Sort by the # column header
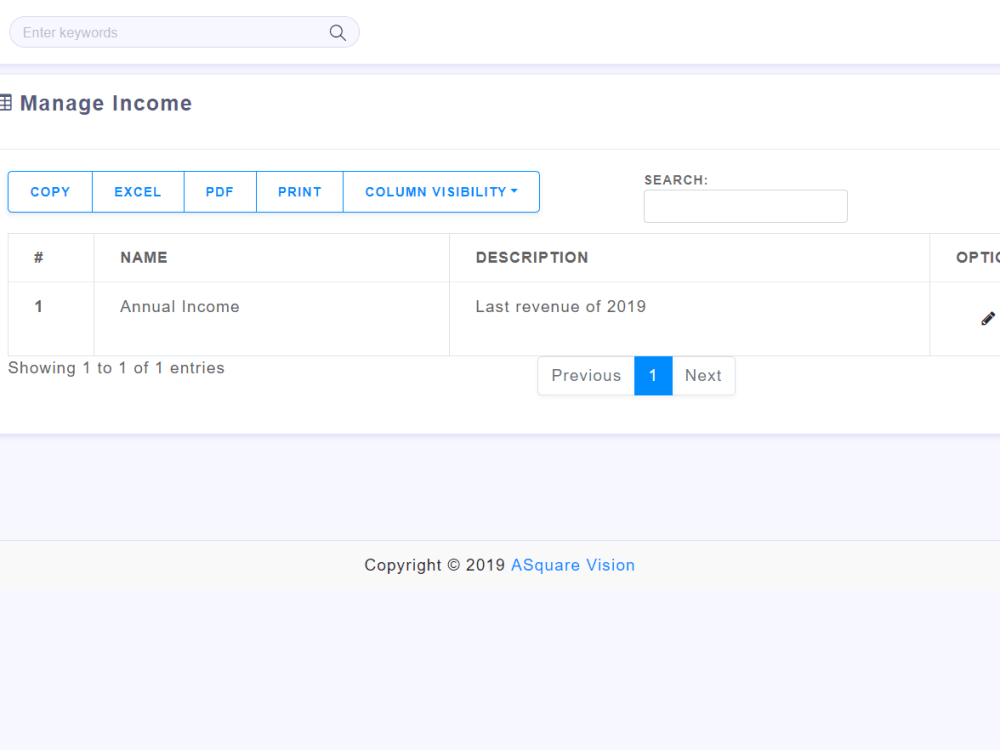1000x750 pixels. pyautogui.click(x=51, y=258)
